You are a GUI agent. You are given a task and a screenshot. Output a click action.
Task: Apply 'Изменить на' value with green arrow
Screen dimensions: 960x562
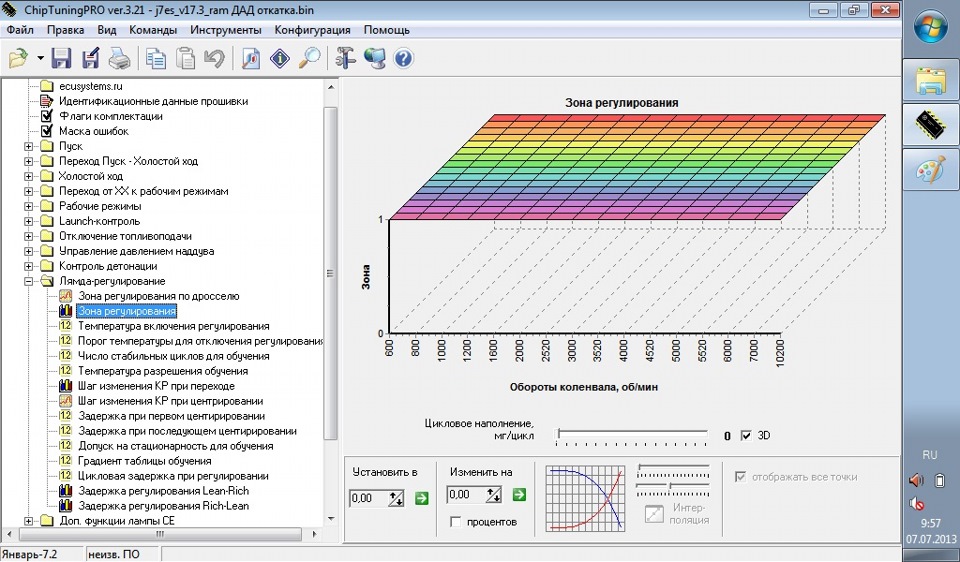519,494
